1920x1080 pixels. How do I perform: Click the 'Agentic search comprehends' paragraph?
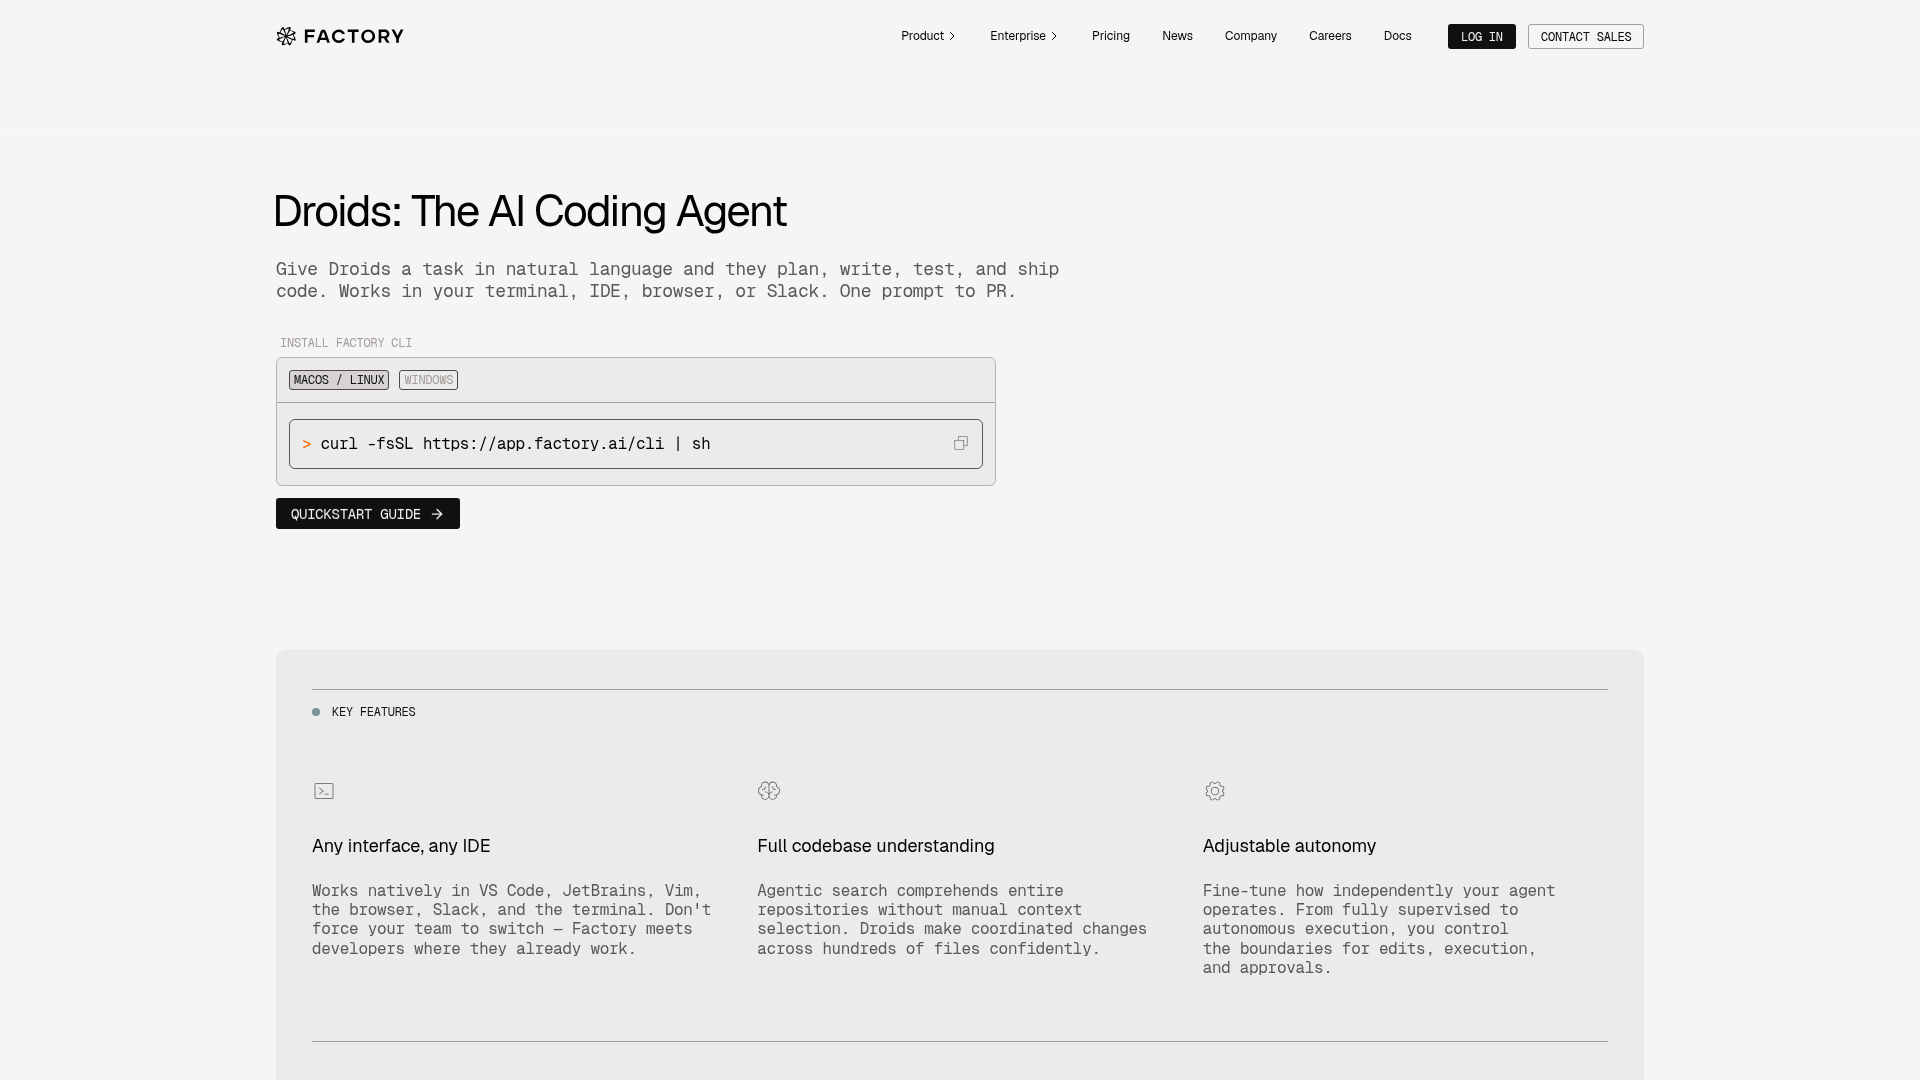click(x=952, y=919)
